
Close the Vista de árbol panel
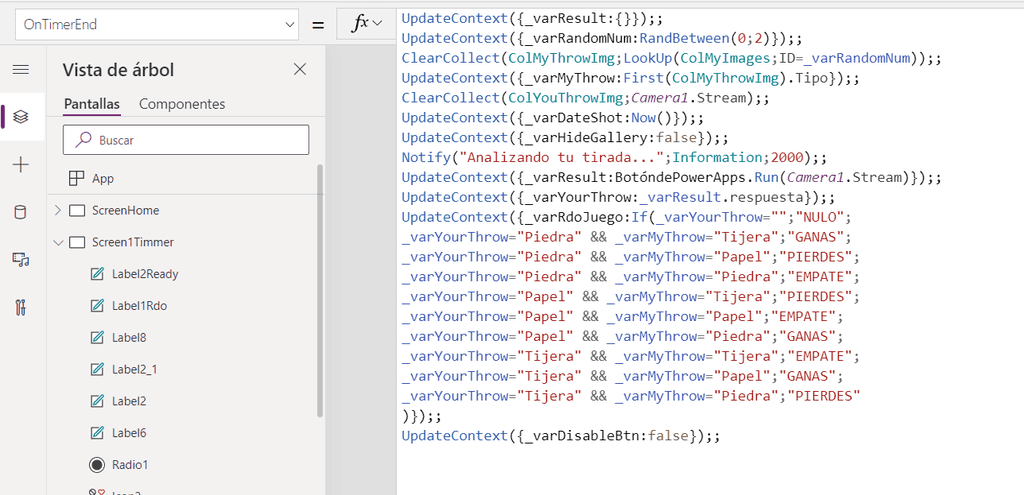coord(300,69)
